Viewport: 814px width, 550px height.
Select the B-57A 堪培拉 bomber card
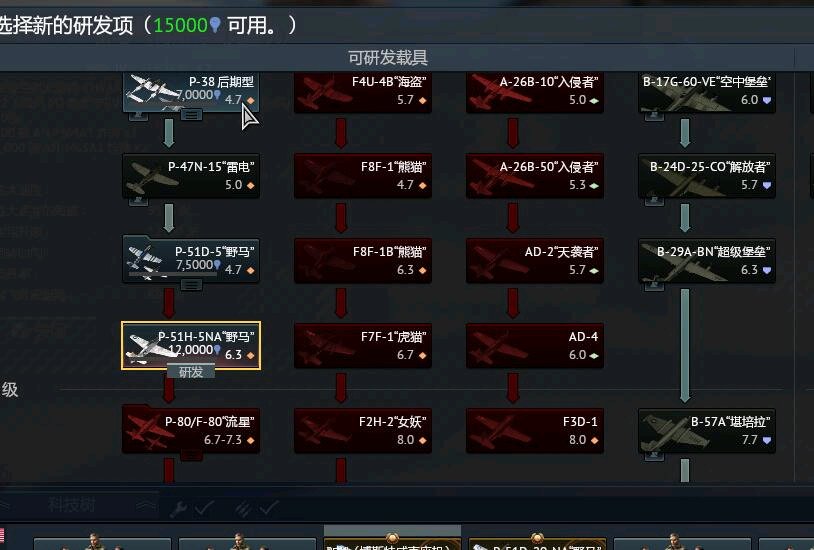pos(707,431)
